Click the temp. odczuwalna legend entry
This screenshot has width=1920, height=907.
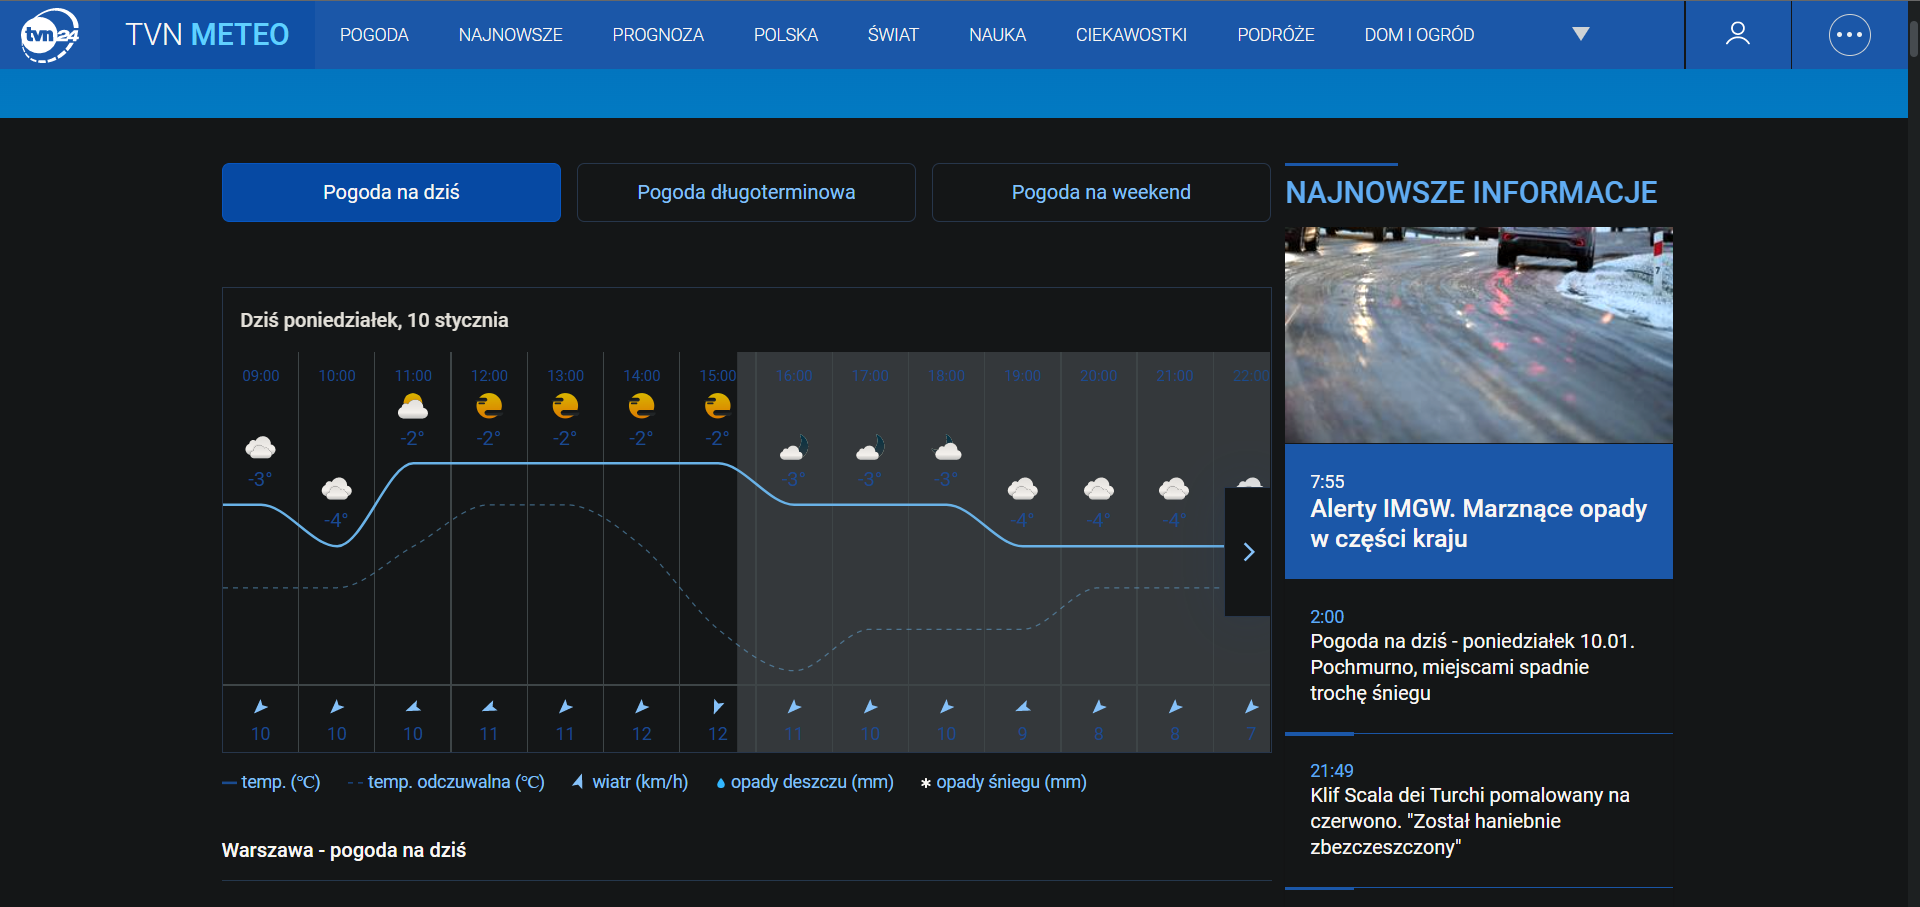pyautogui.click(x=446, y=782)
